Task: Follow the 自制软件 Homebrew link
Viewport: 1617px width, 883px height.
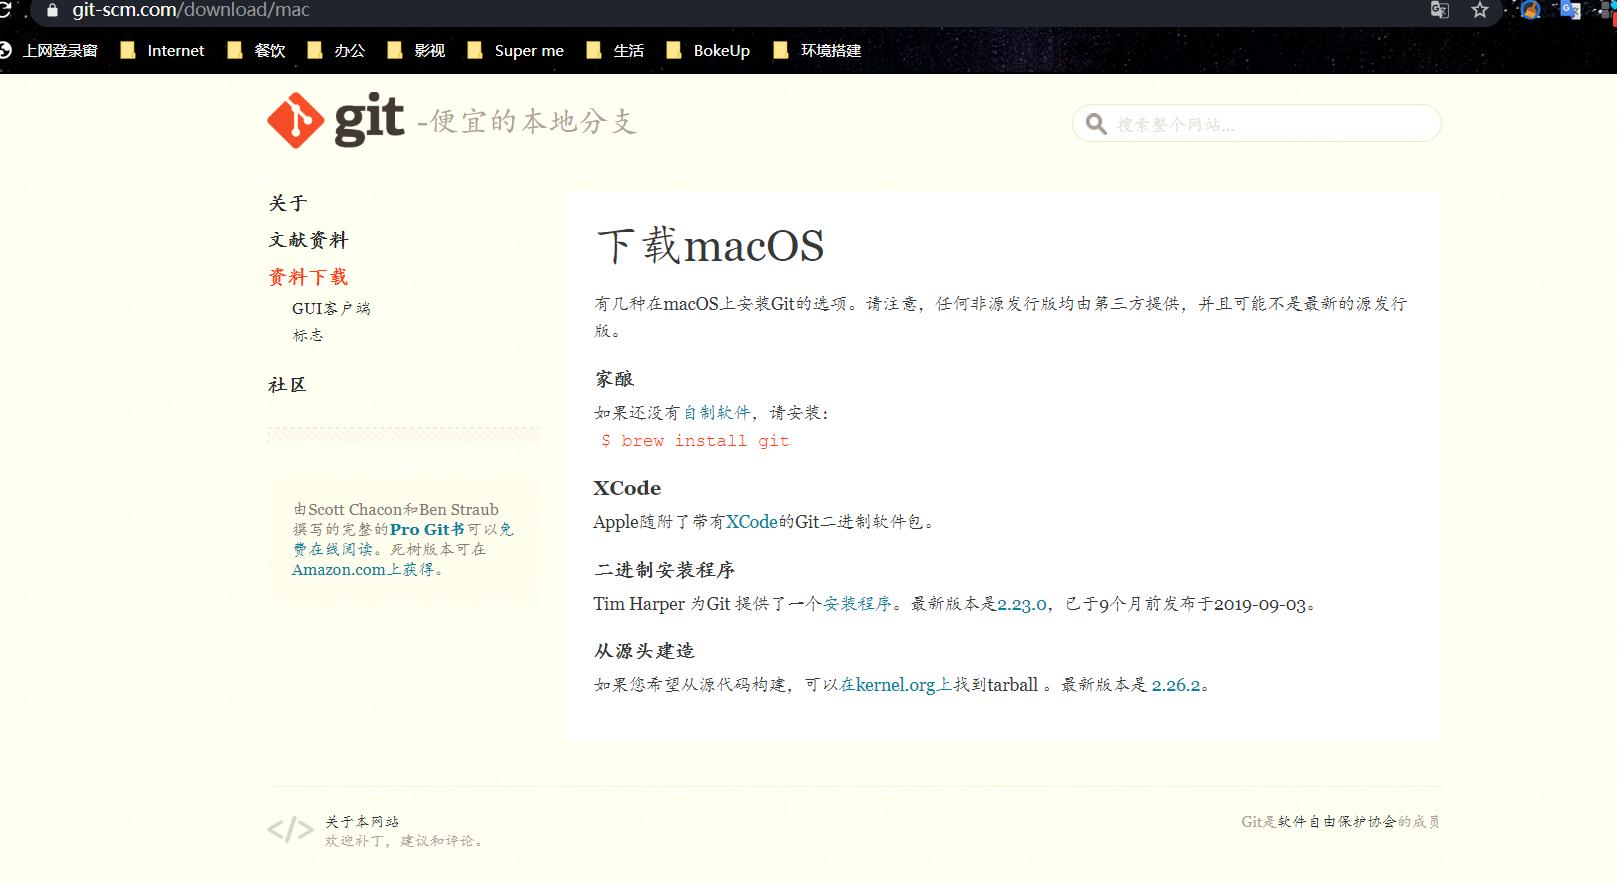Action: (716, 412)
